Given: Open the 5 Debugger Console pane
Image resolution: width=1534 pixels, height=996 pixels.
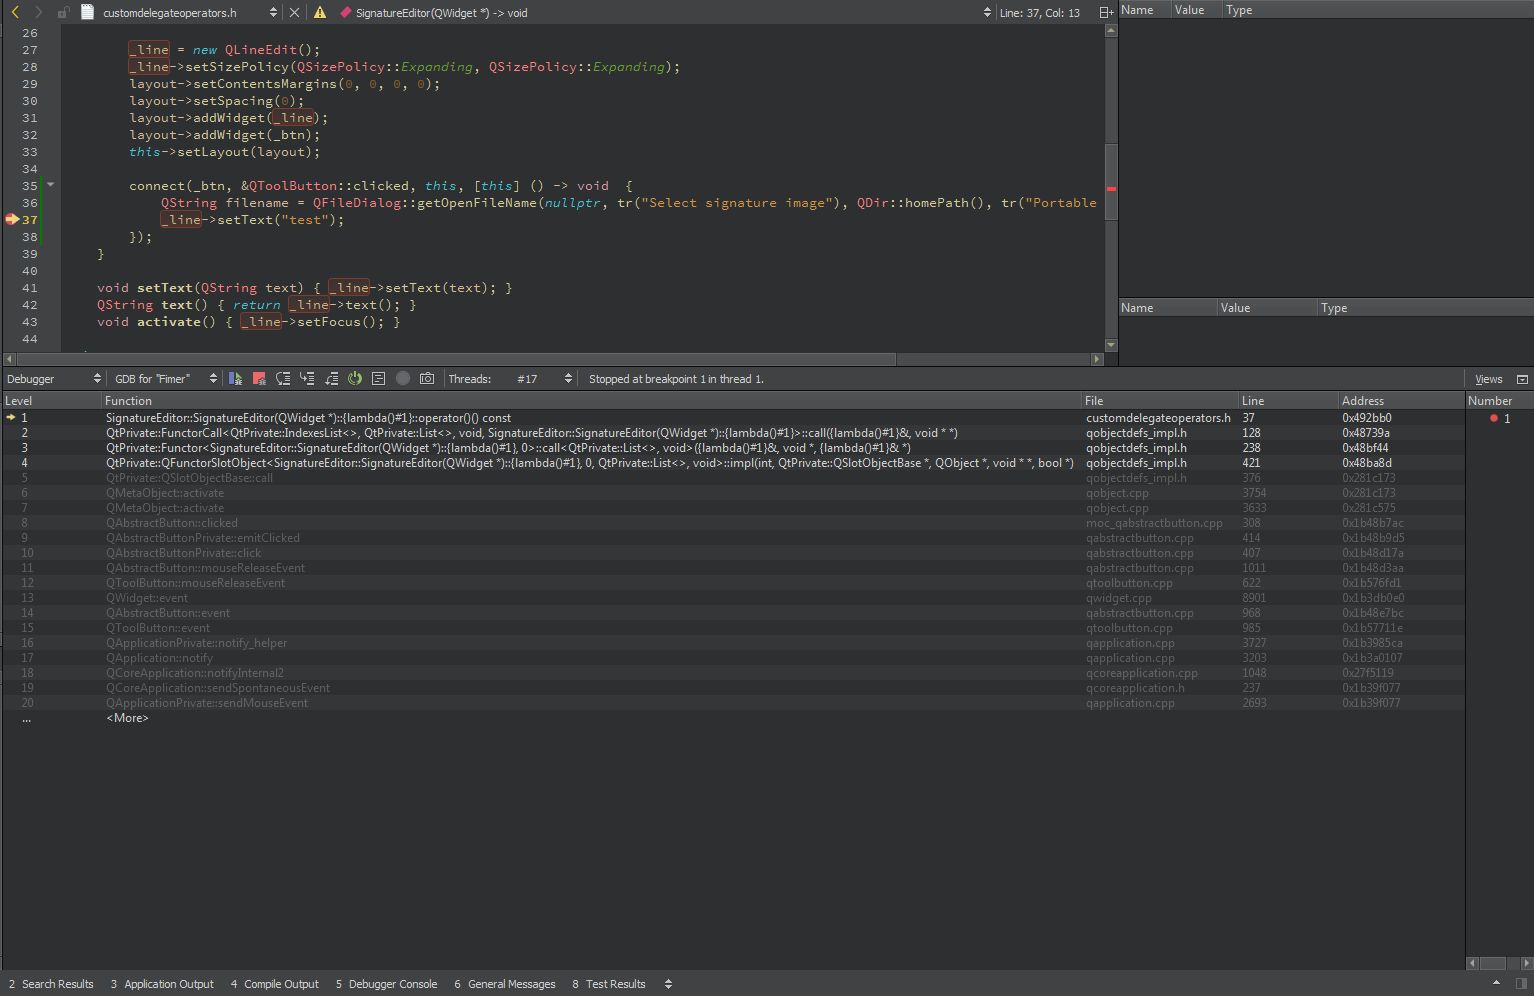Looking at the screenshot, I should (386, 984).
